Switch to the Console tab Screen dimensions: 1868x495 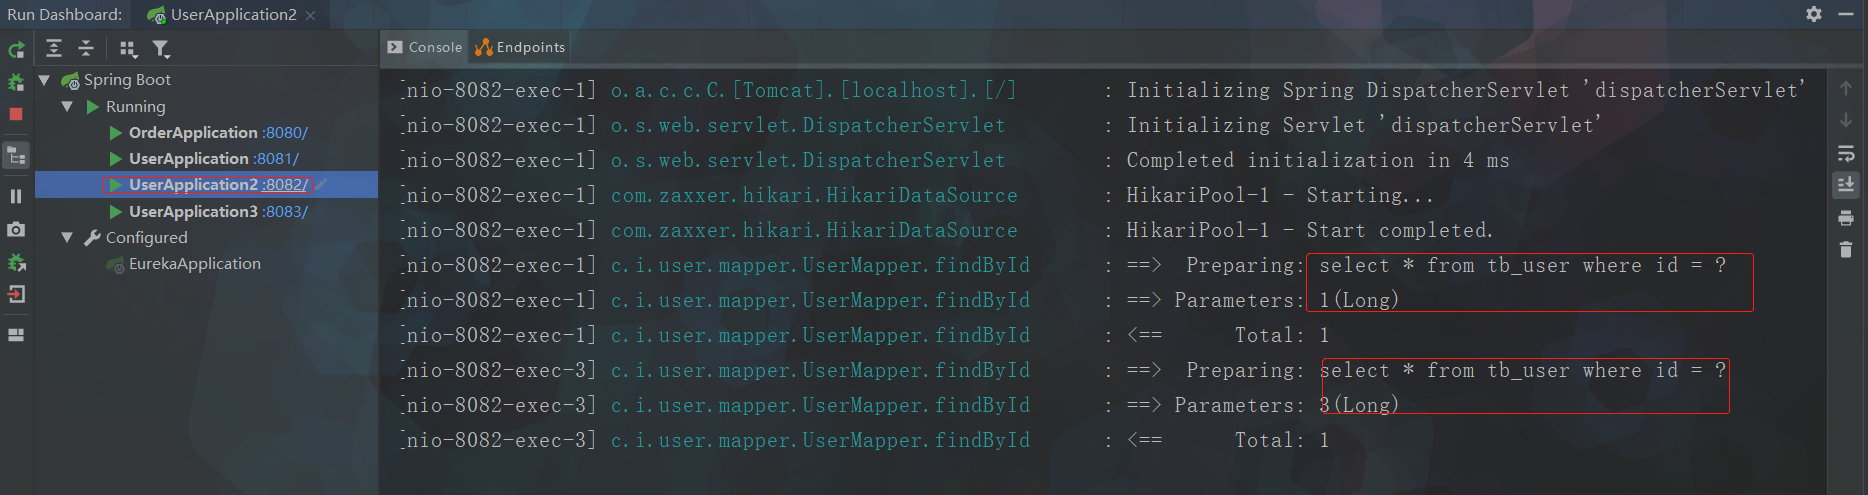point(425,47)
